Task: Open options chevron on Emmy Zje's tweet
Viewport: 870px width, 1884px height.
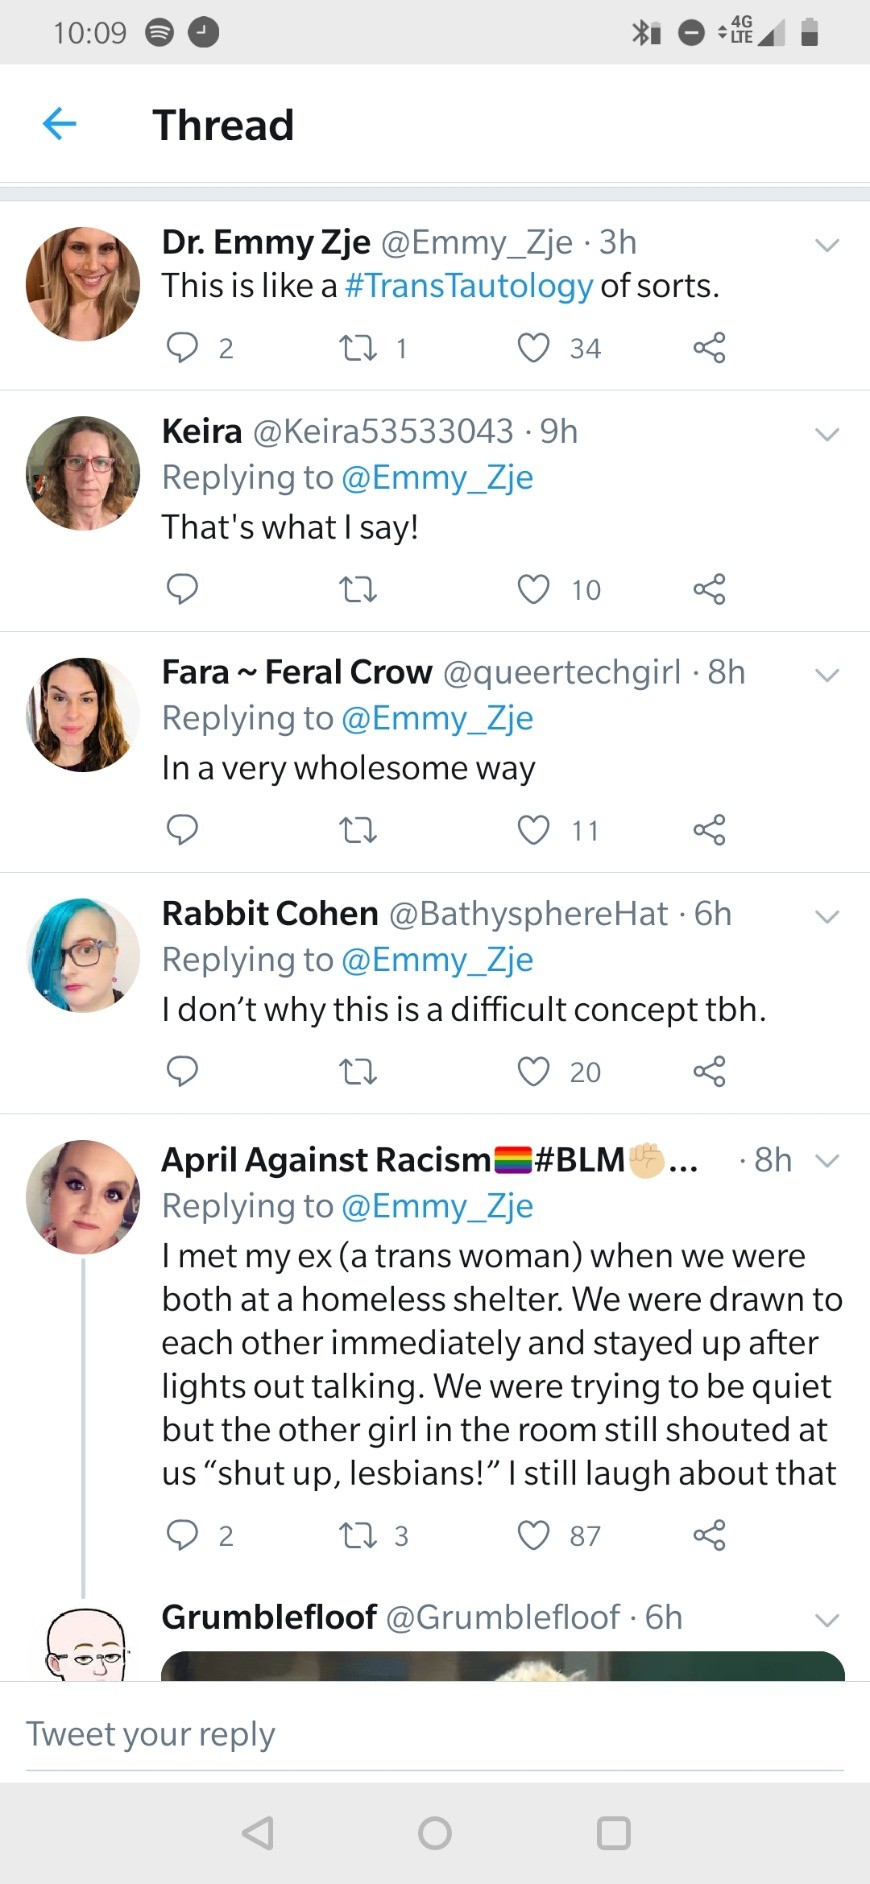Action: [x=826, y=245]
